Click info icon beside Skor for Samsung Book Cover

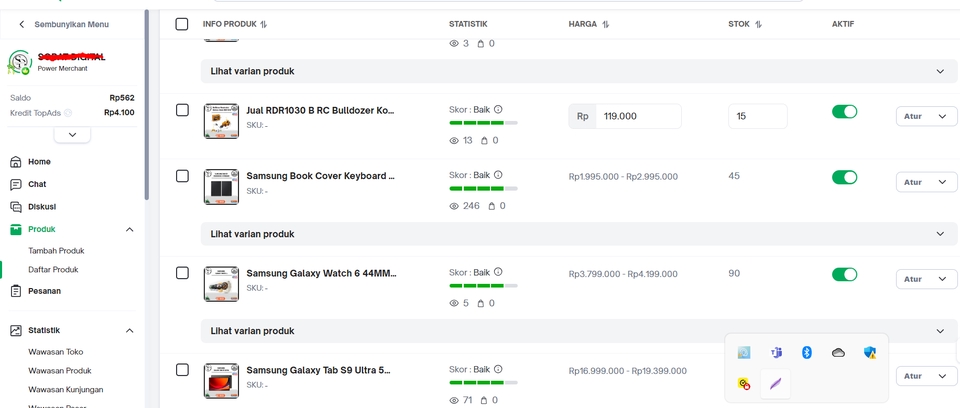point(498,175)
